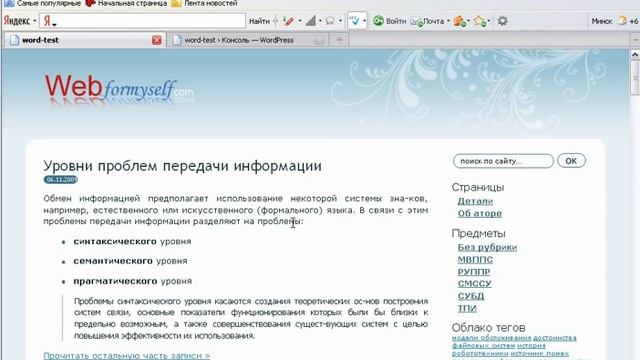
Task: Click the прагматического уровня list item
Action: point(133,281)
